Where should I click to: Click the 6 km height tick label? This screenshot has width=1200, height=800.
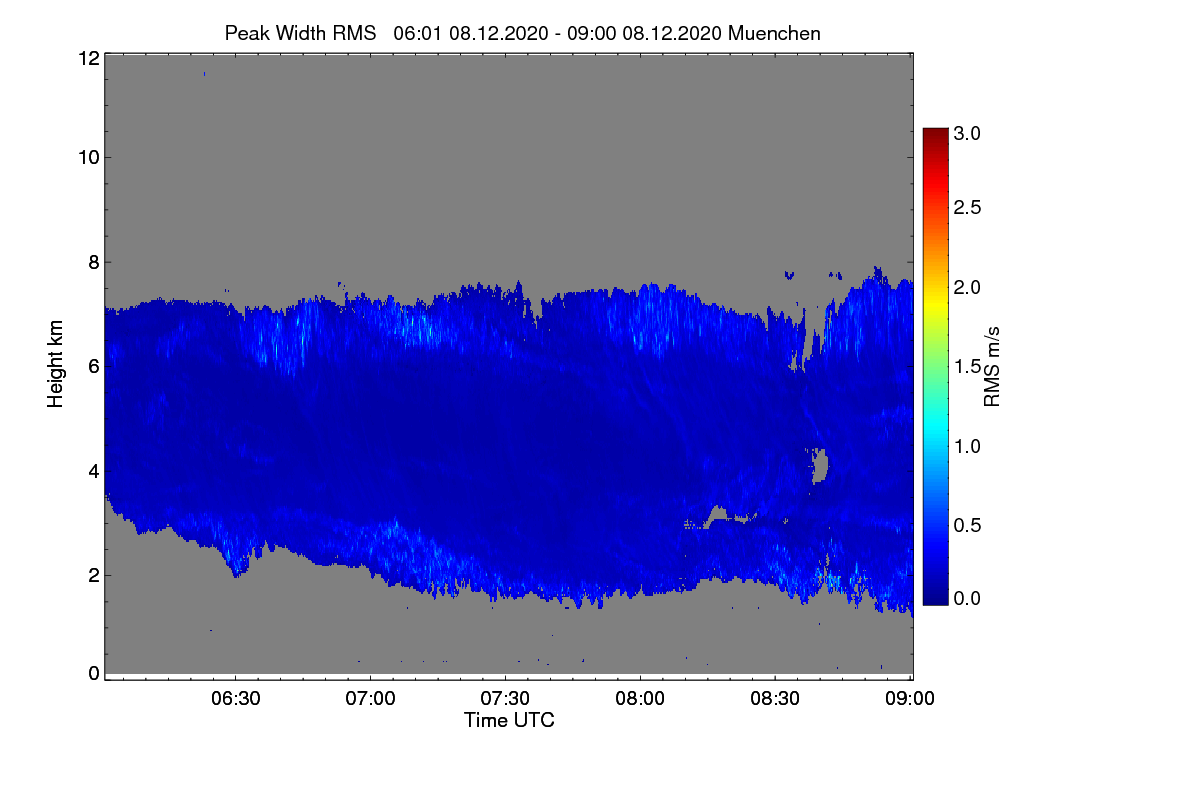(x=93, y=366)
